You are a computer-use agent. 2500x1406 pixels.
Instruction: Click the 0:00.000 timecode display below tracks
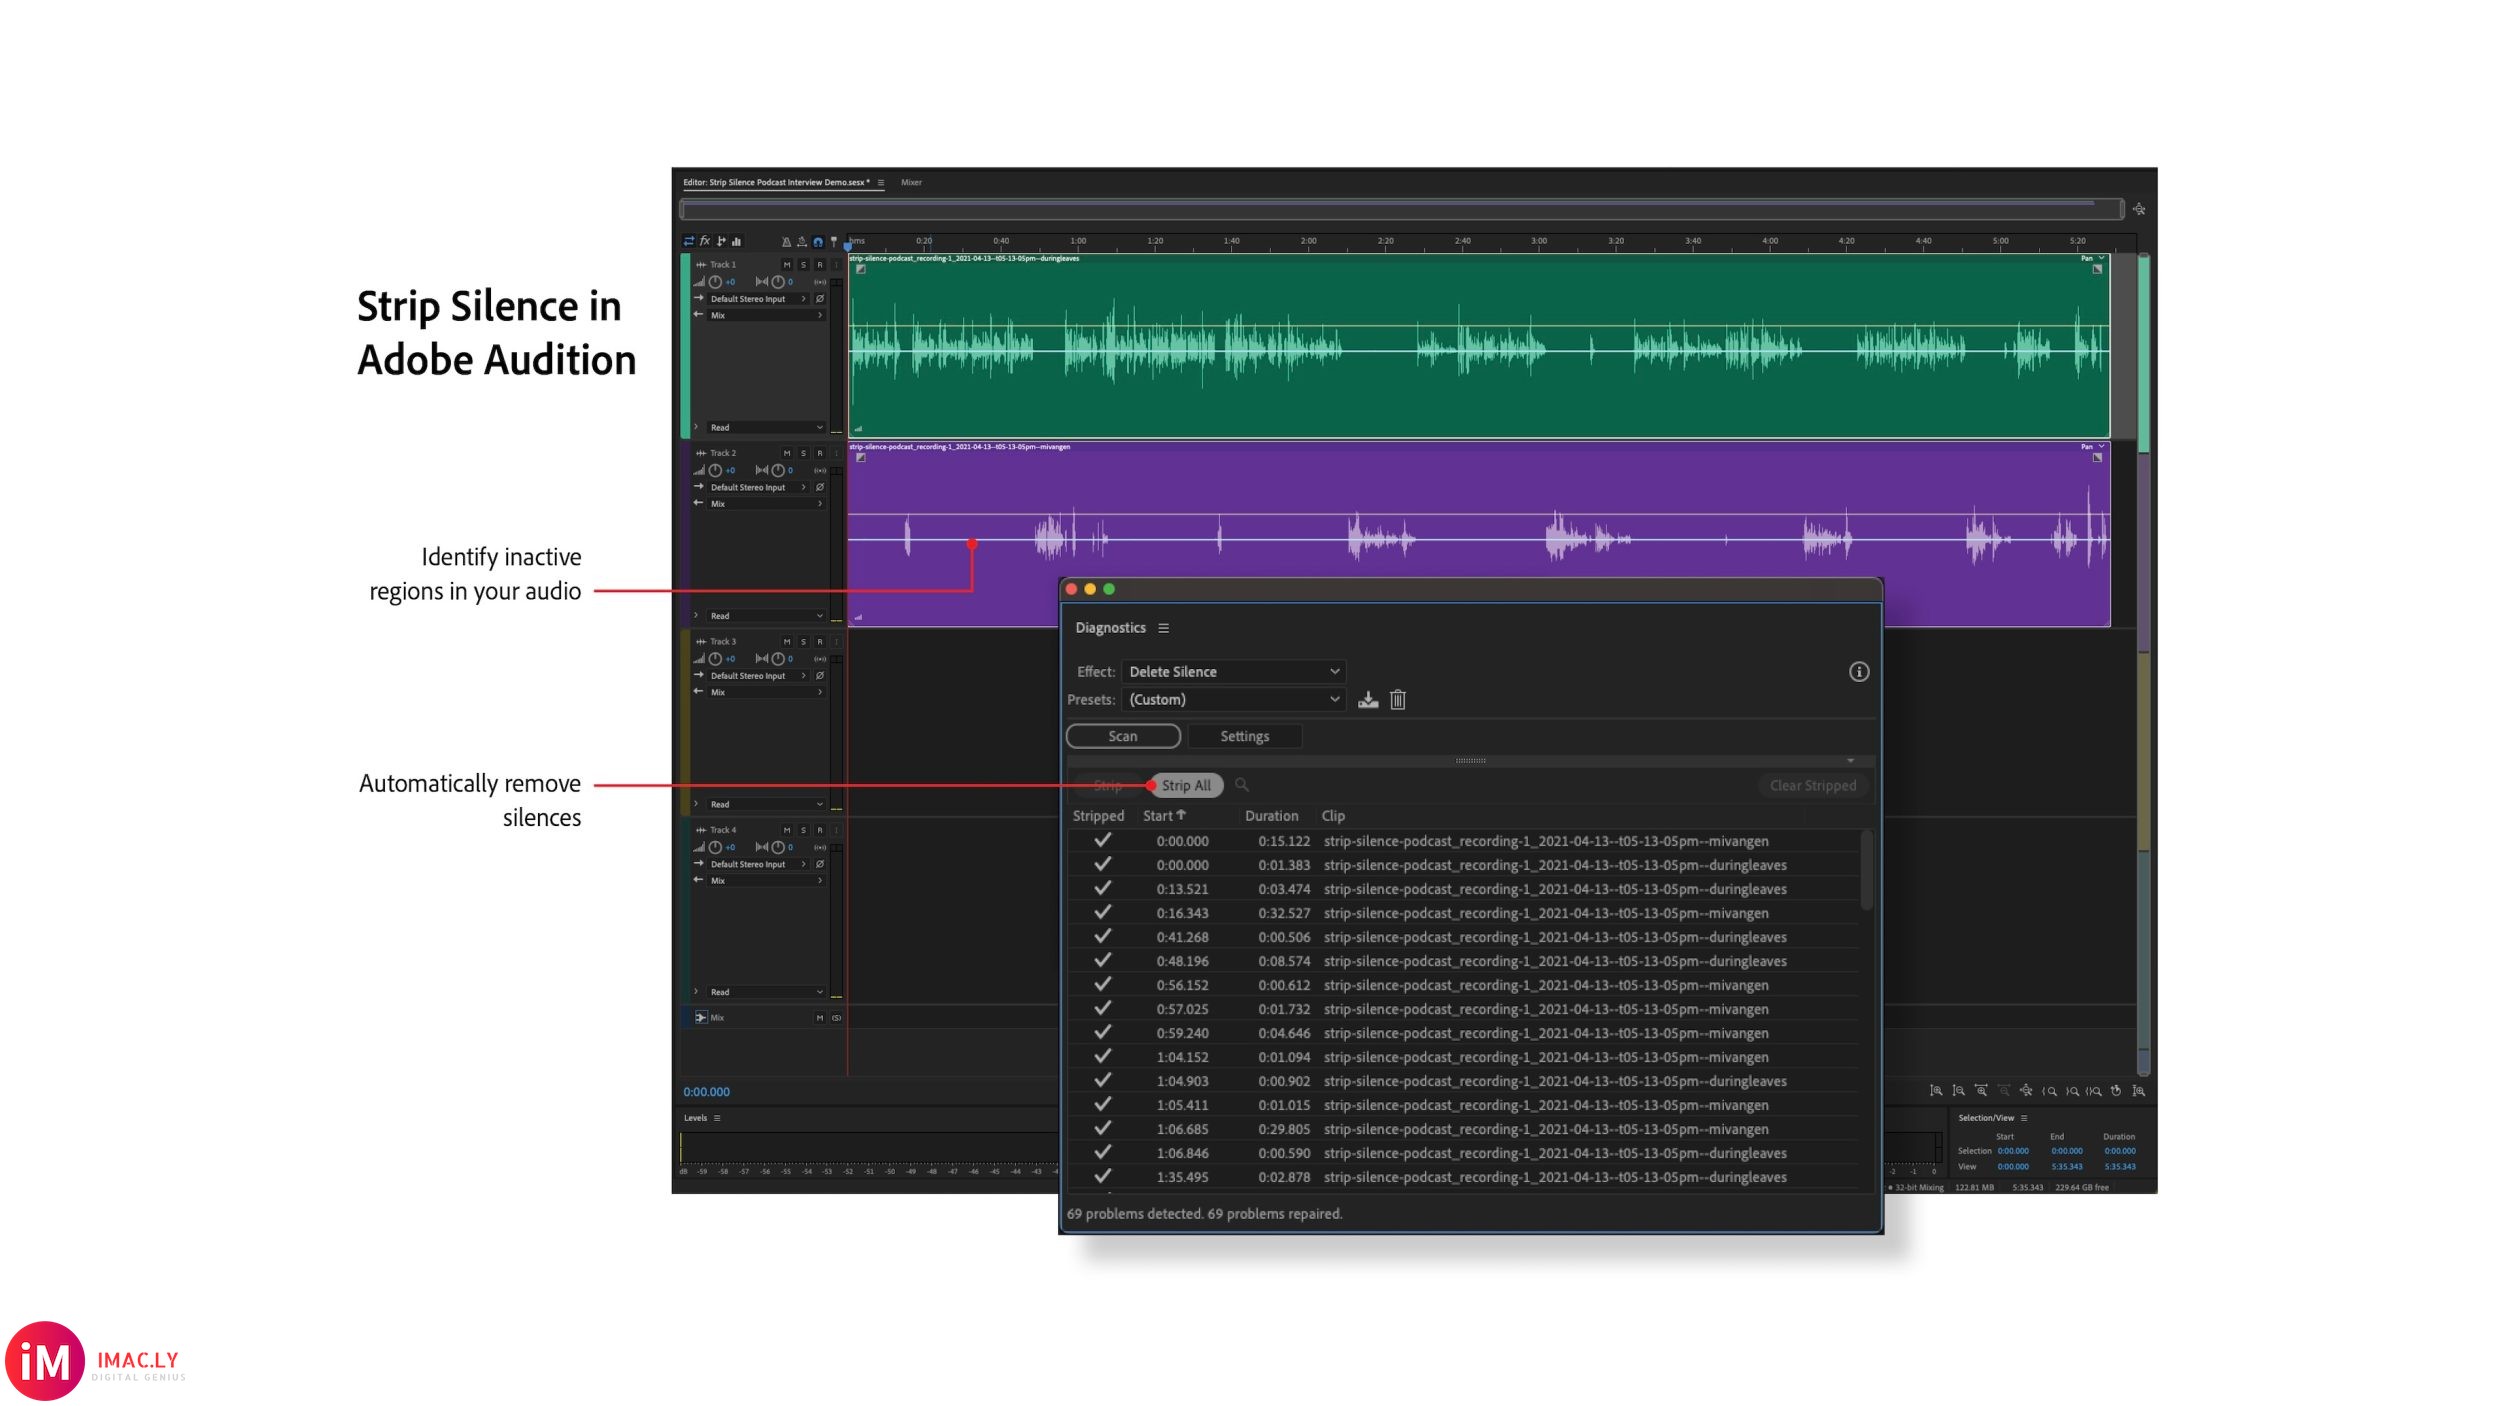click(706, 1092)
